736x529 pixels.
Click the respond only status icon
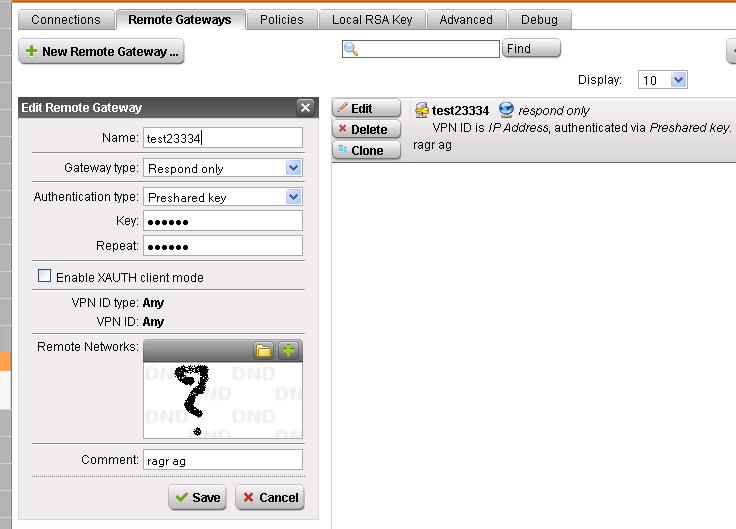point(506,110)
